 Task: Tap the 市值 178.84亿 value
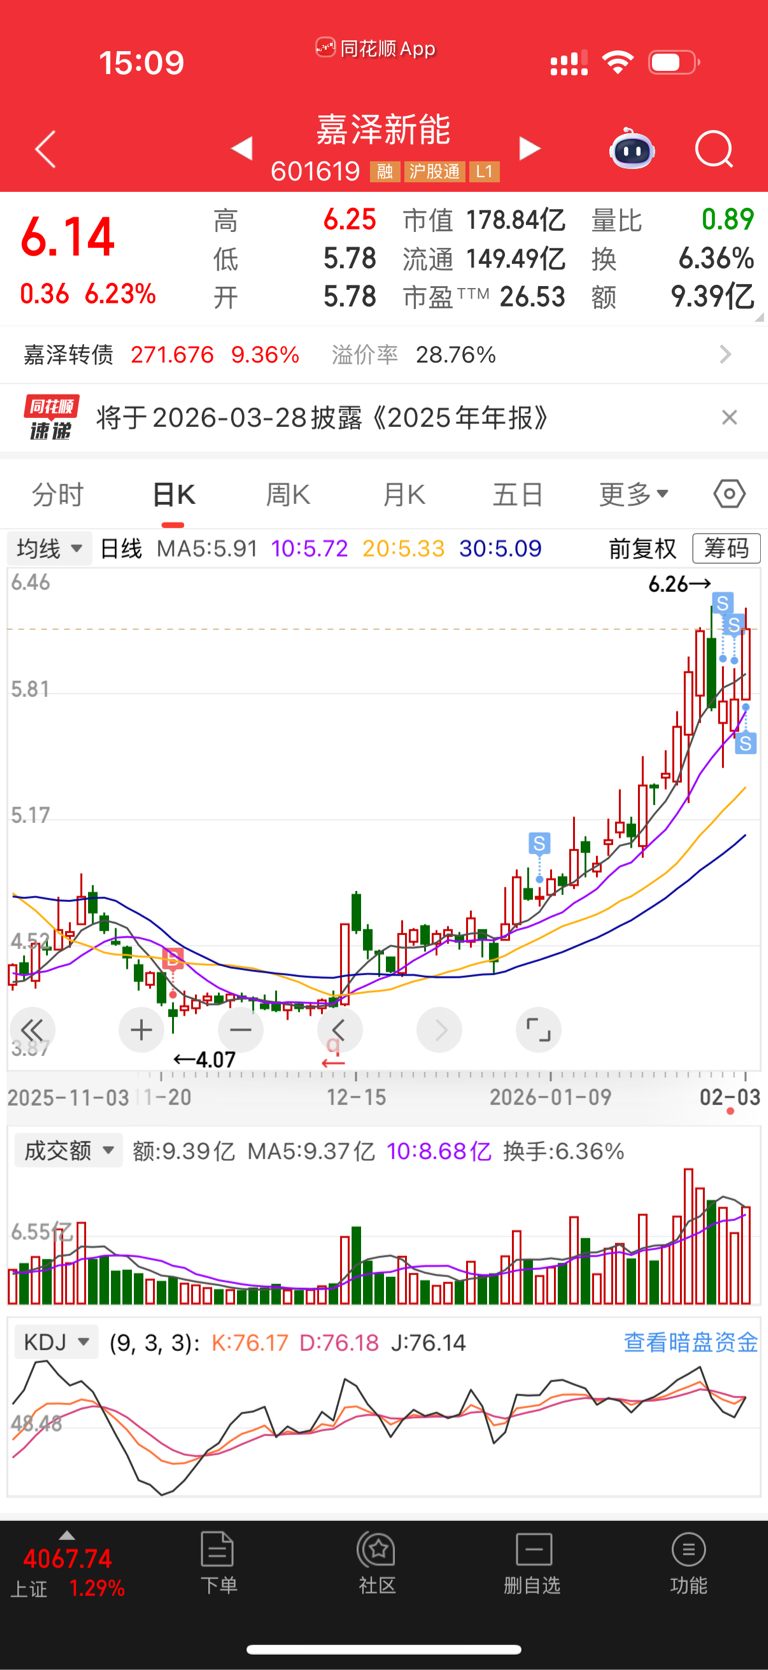tap(516, 220)
